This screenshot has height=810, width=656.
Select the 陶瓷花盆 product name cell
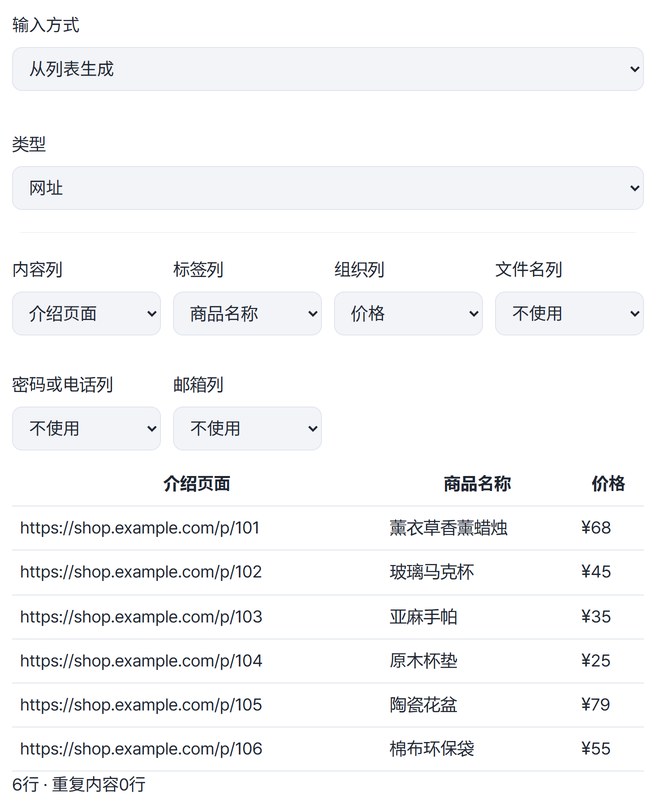[x=423, y=705]
